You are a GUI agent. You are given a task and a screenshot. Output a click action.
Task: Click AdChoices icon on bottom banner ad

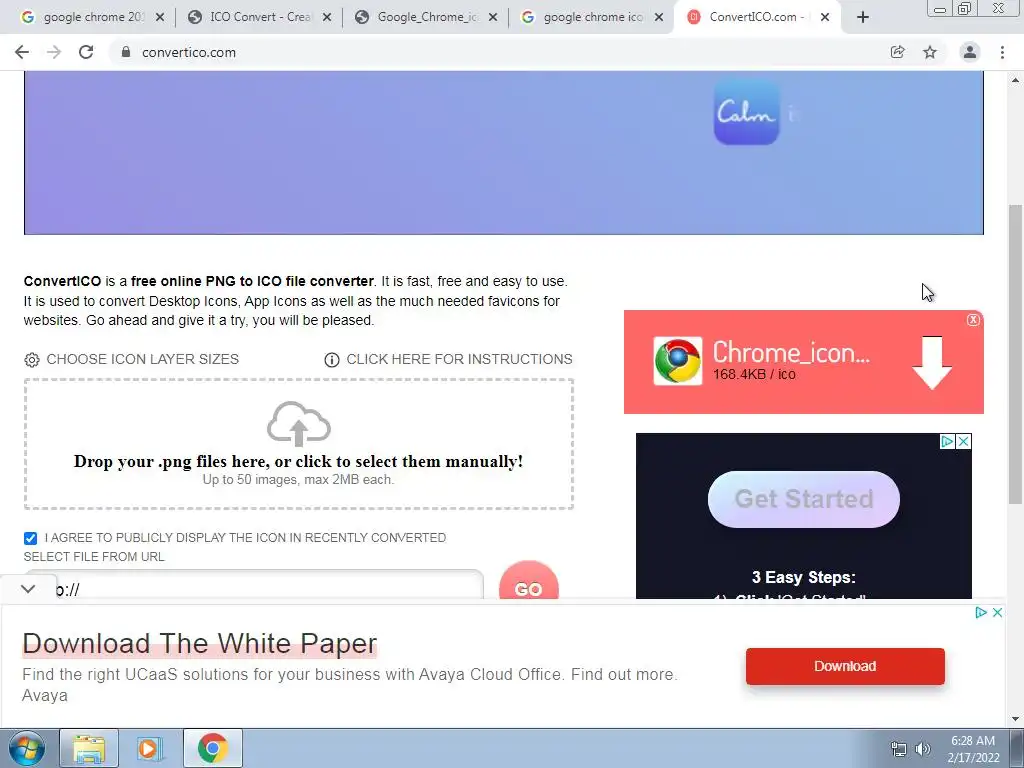tap(981, 613)
